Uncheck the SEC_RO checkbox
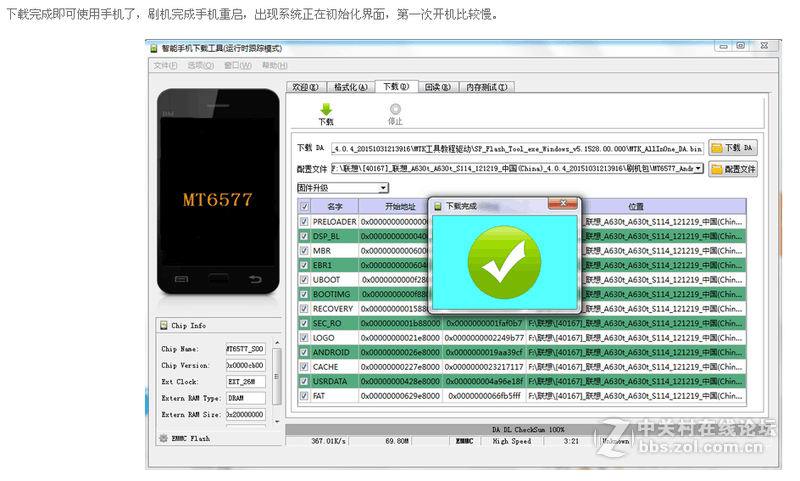Viewport: 800px width, 481px height. tap(305, 323)
